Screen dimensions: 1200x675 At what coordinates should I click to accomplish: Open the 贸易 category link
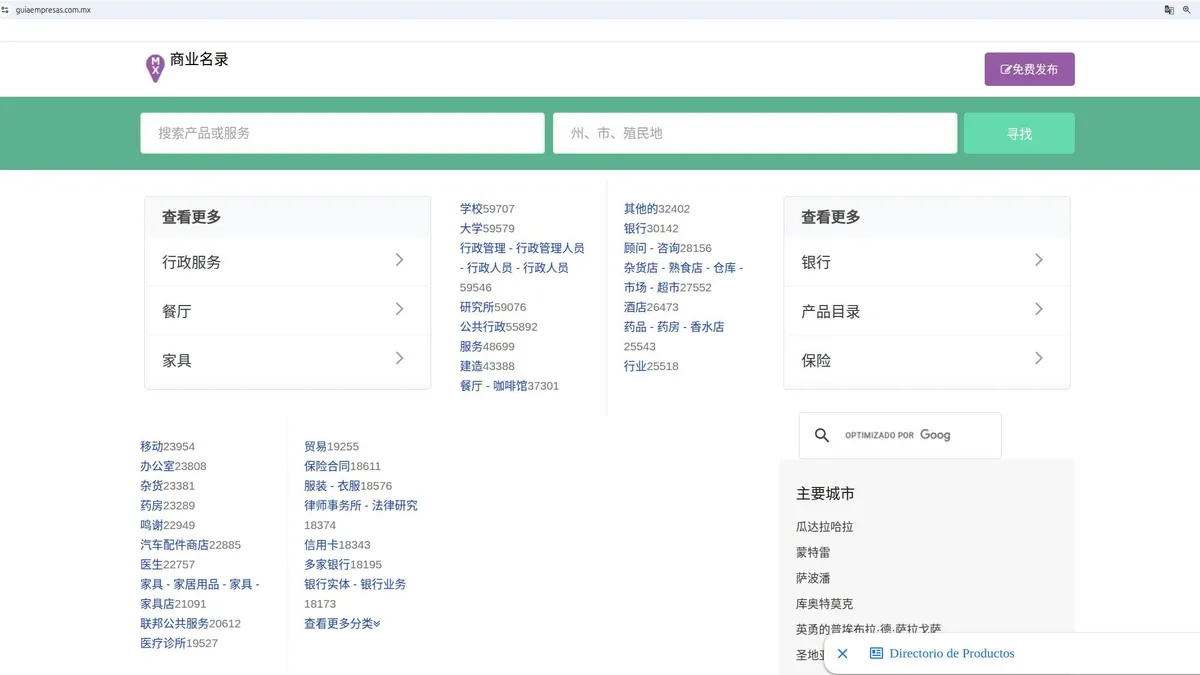[315, 446]
